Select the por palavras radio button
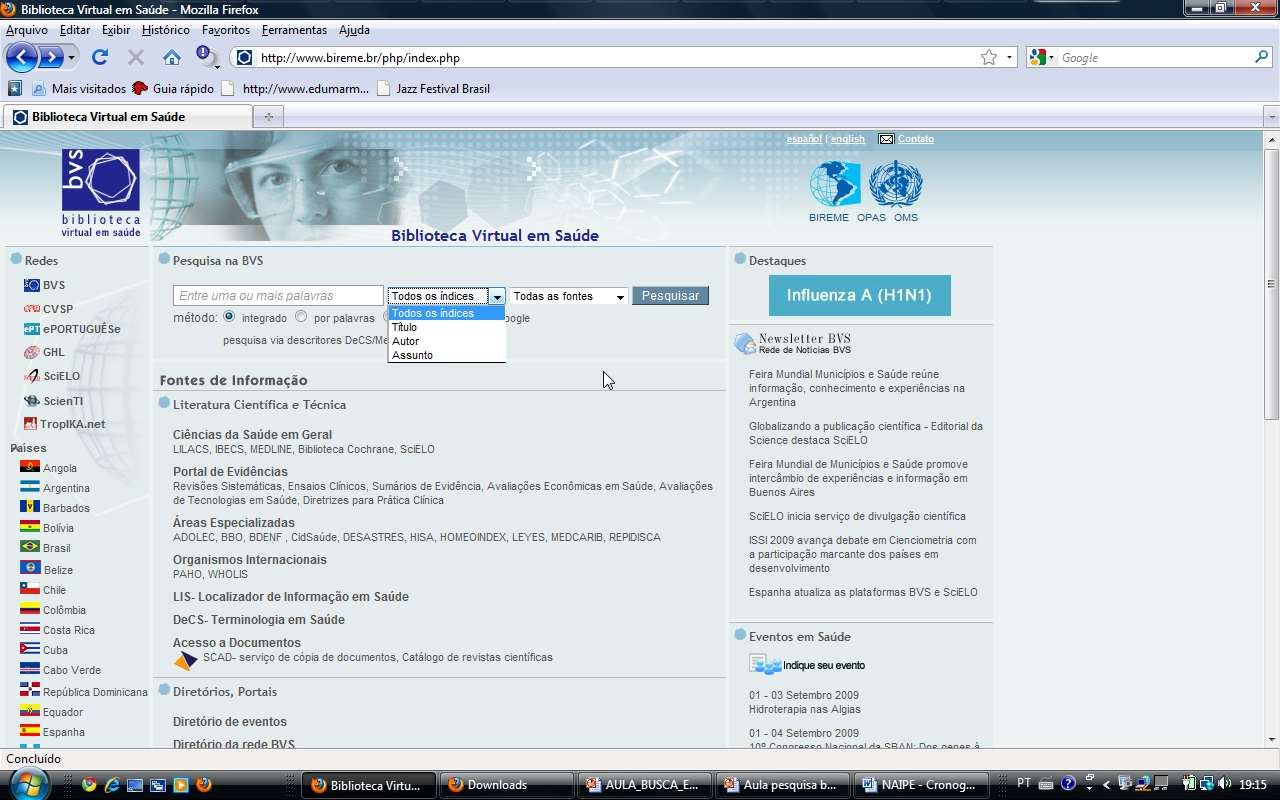 coord(301,317)
